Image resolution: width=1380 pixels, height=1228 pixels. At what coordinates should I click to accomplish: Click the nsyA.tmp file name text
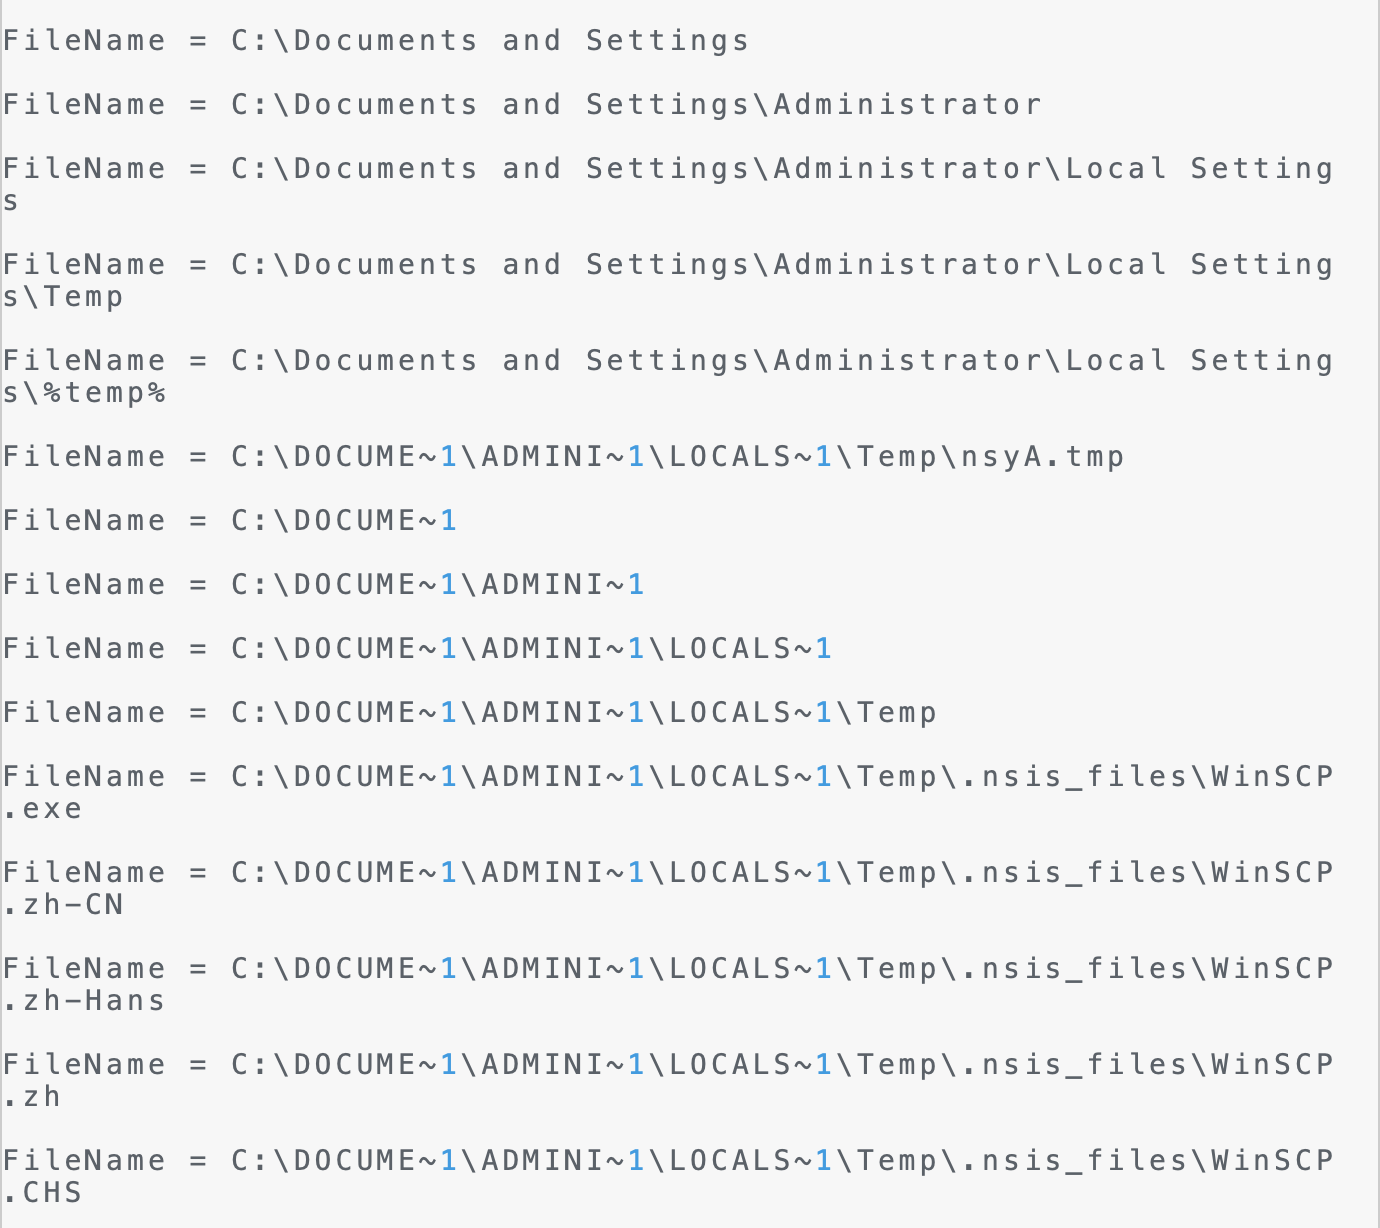(1042, 457)
